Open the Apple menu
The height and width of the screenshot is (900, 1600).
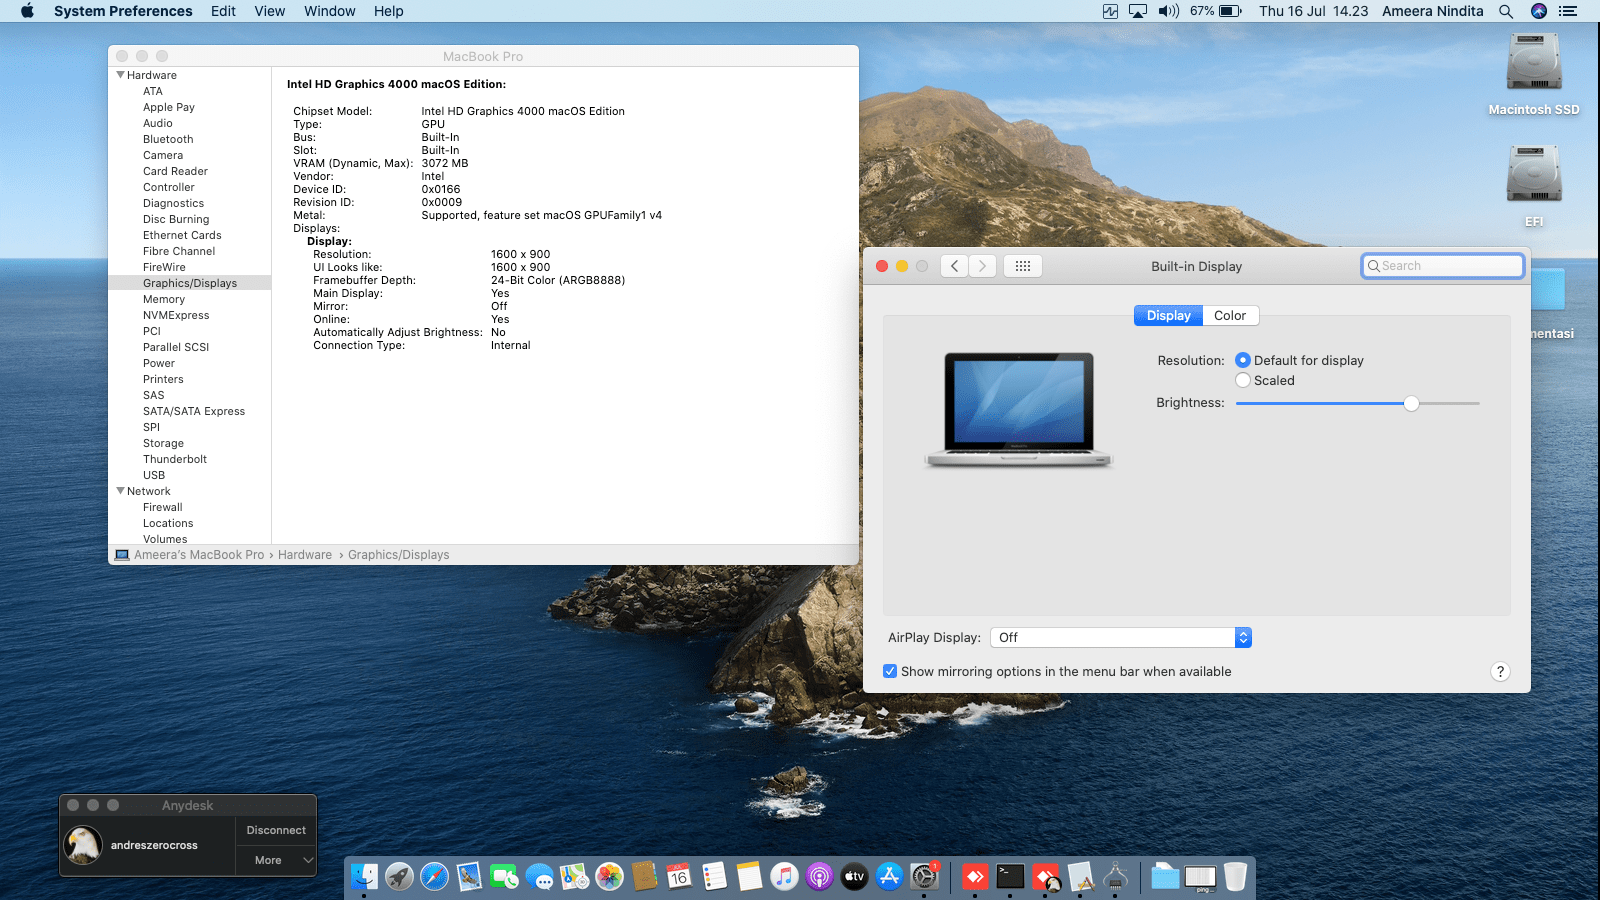coord(27,11)
